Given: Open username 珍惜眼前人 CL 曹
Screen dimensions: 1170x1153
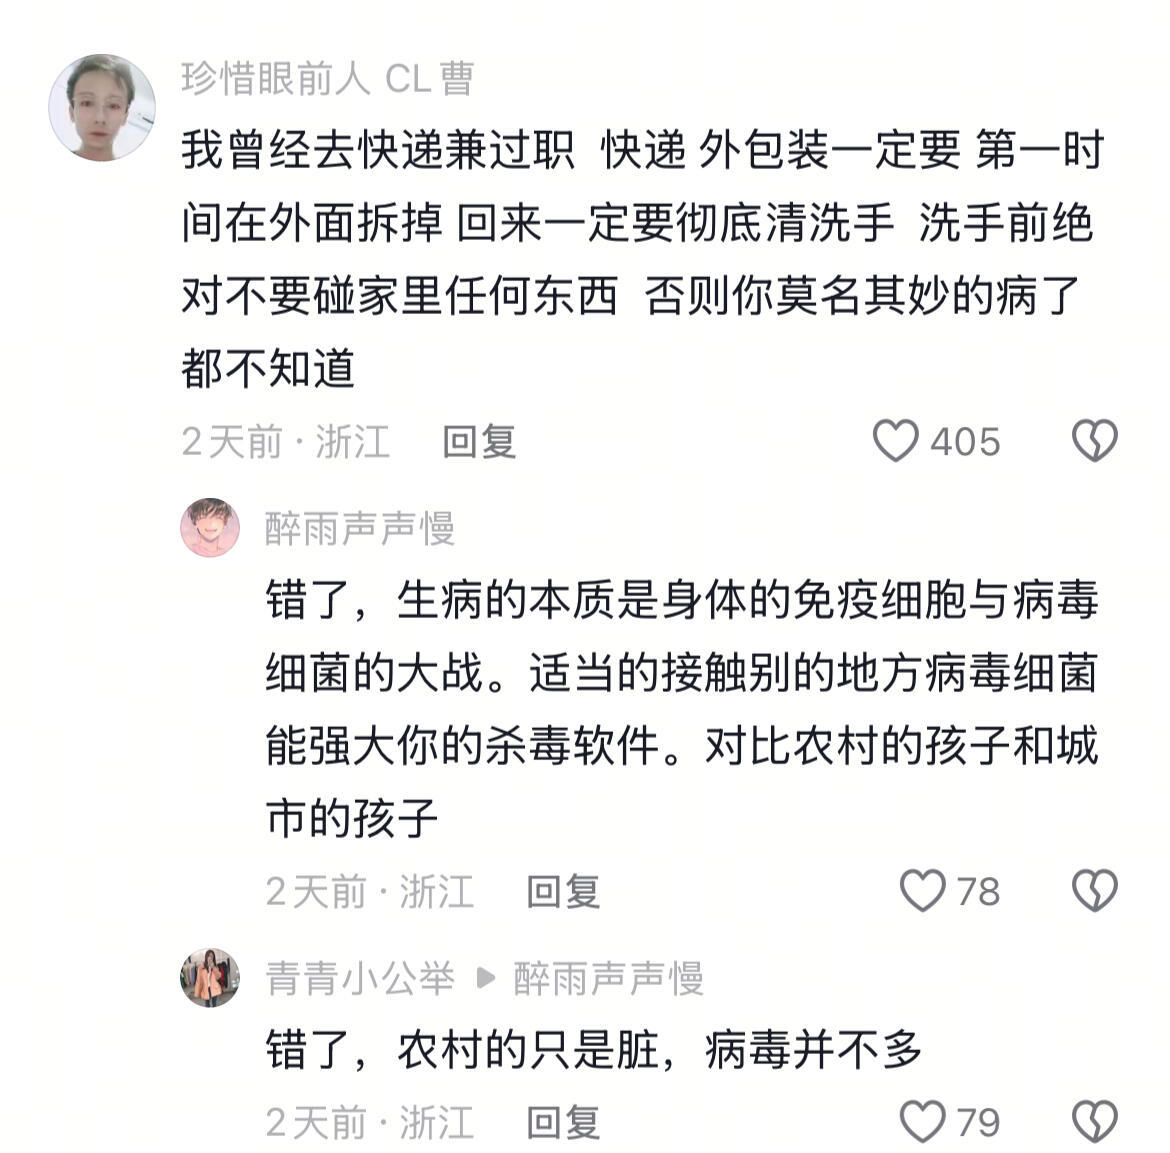Looking at the screenshot, I should (x=328, y=78).
